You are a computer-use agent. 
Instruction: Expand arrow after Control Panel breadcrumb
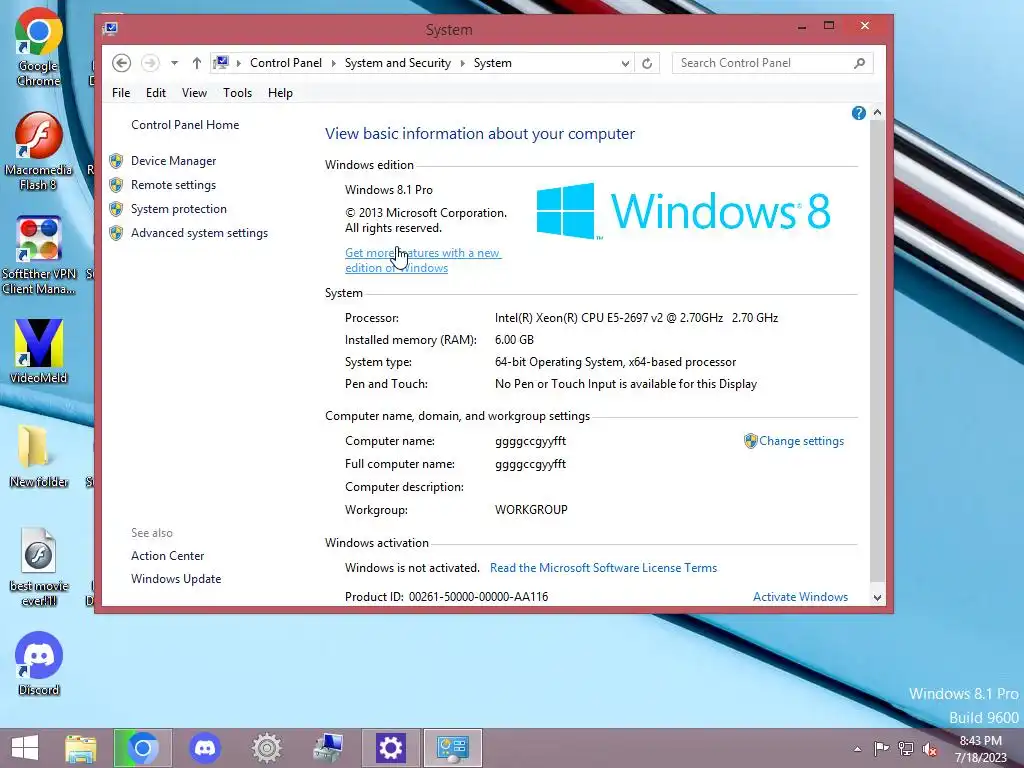click(334, 63)
